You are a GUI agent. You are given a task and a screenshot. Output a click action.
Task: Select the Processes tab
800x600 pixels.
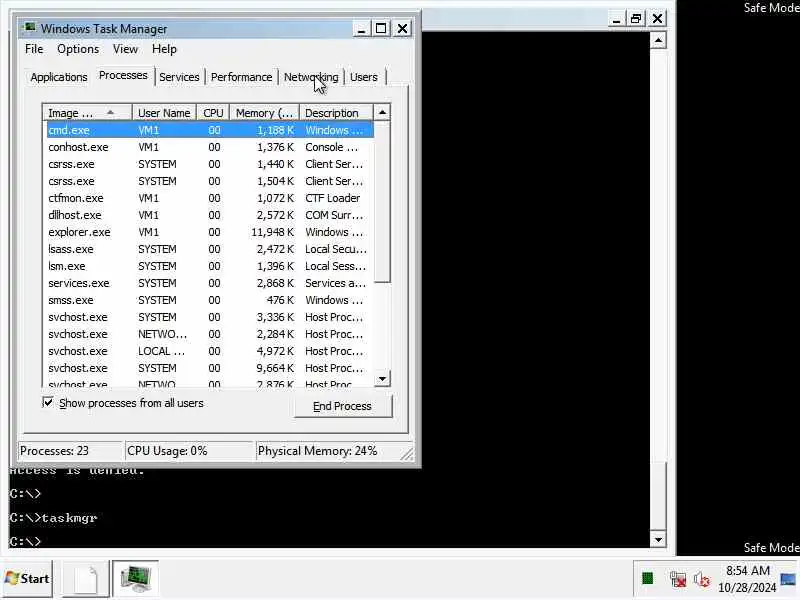coord(123,76)
